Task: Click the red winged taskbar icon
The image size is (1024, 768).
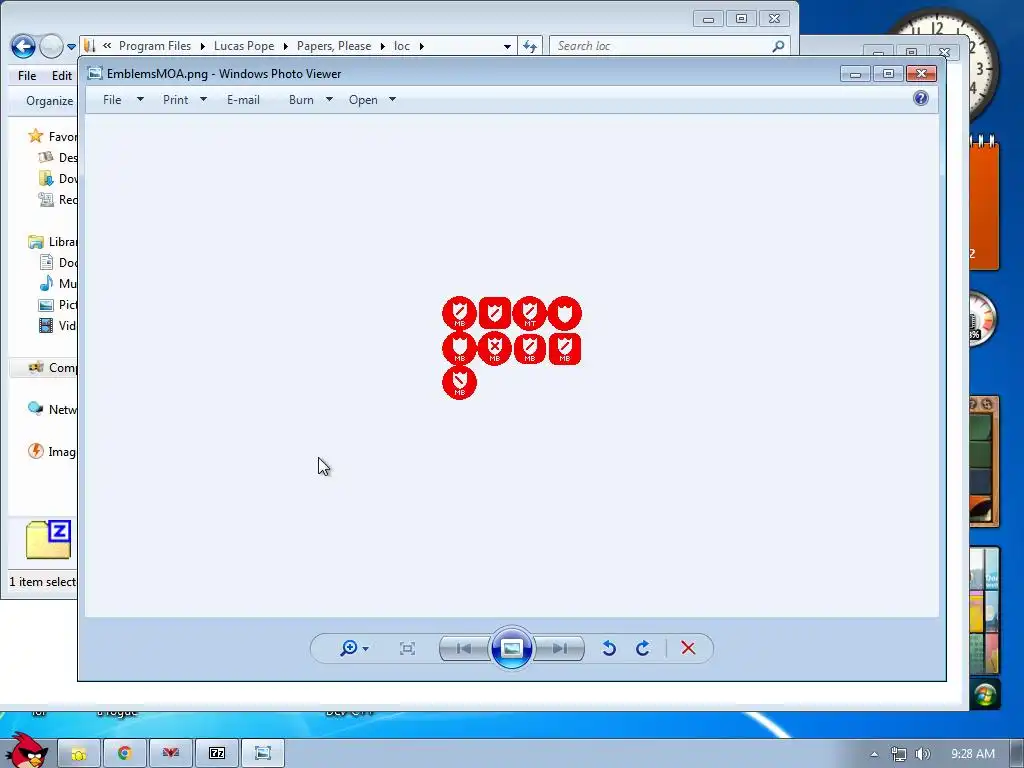Action: point(170,754)
